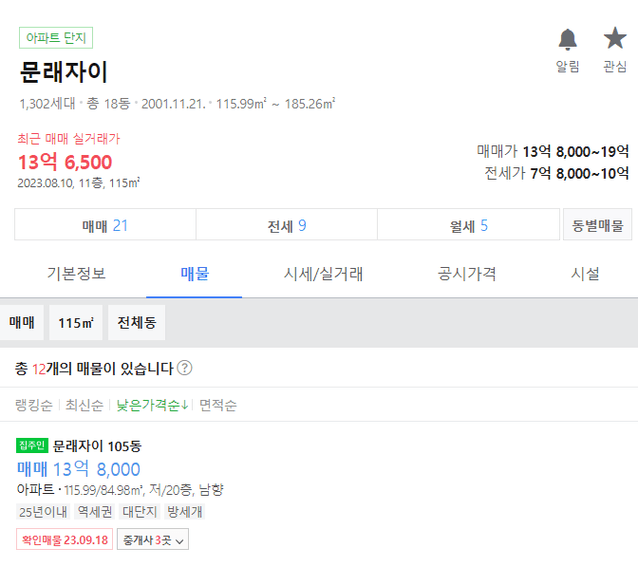638x571 pixels.
Task: Click the 13억 6,500 recent price
Action: tap(65, 162)
